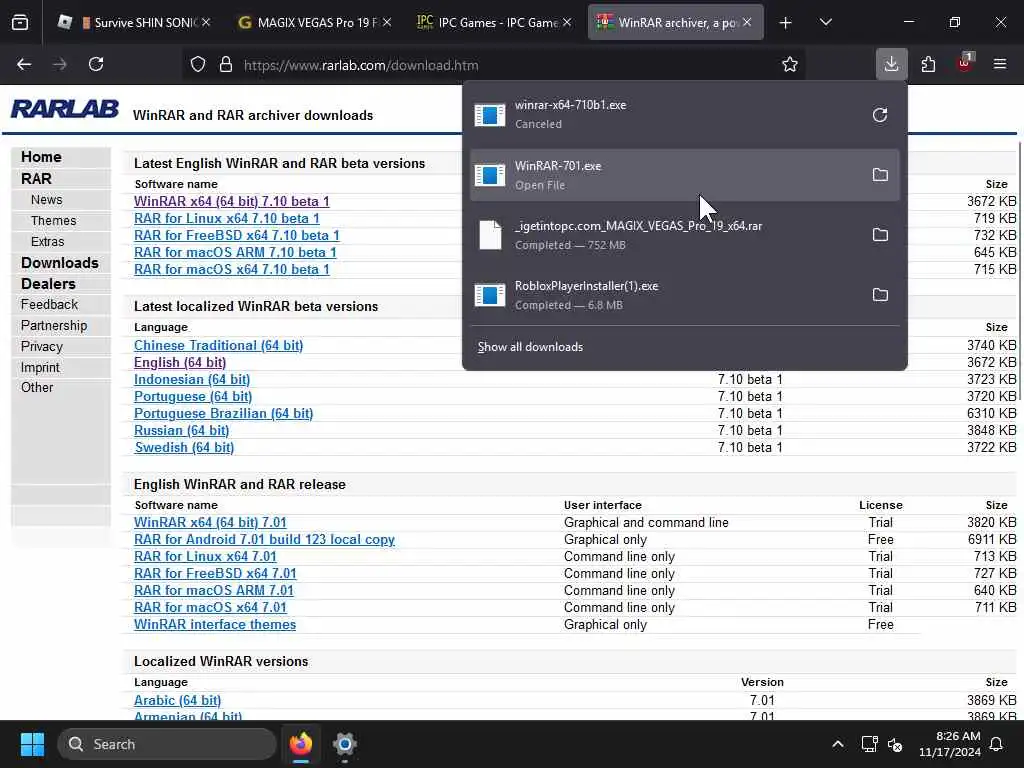Switch to the MAGIX VEGAS Pro 19 tab

pos(315,22)
